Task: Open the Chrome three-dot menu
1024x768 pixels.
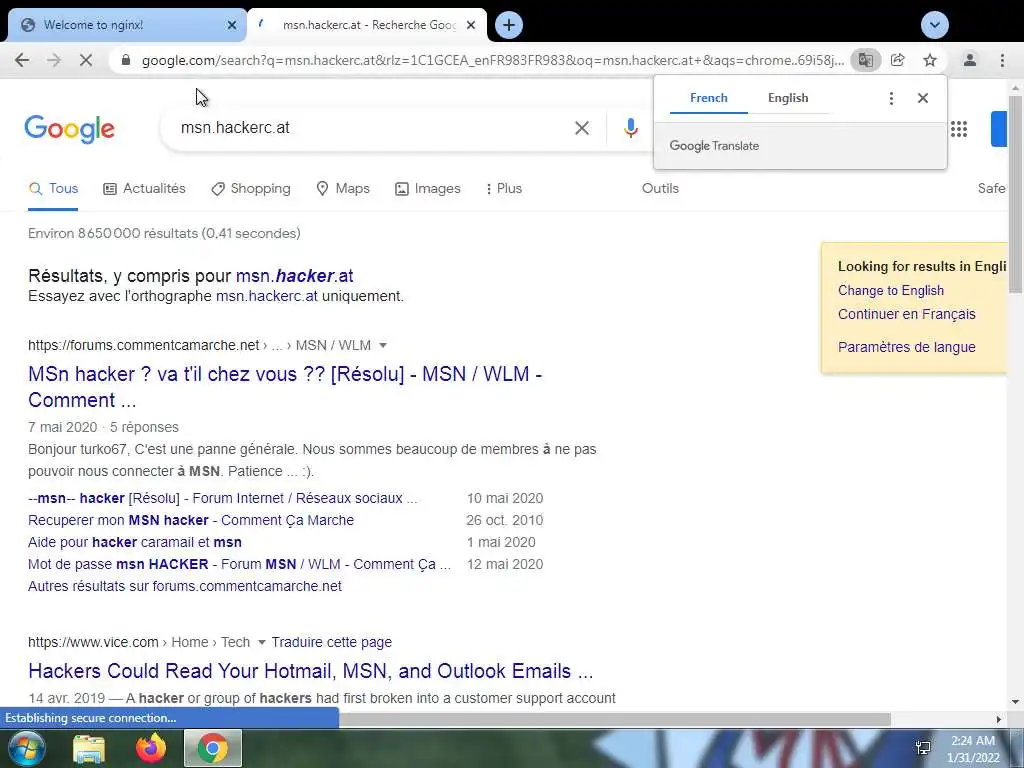Action: pyautogui.click(x=1002, y=60)
